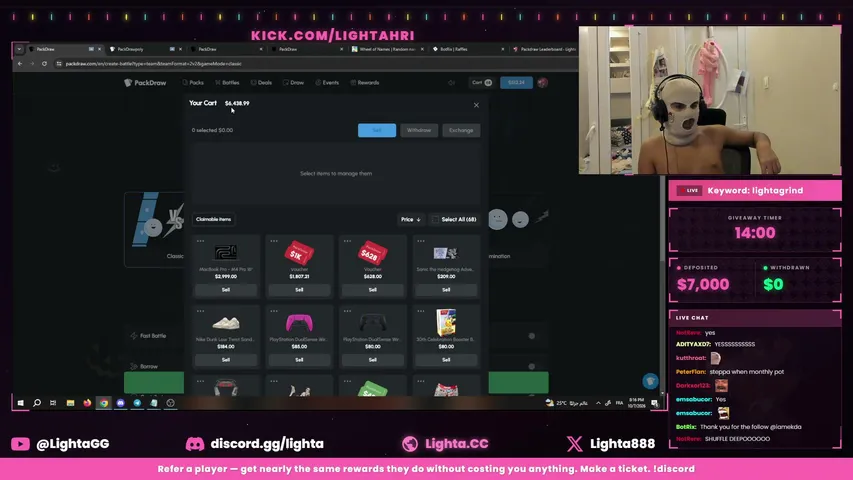This screenshot has width=853, height=480.
Task: Click the Withdraw button in cart
Action: click(x=419, y=130)
